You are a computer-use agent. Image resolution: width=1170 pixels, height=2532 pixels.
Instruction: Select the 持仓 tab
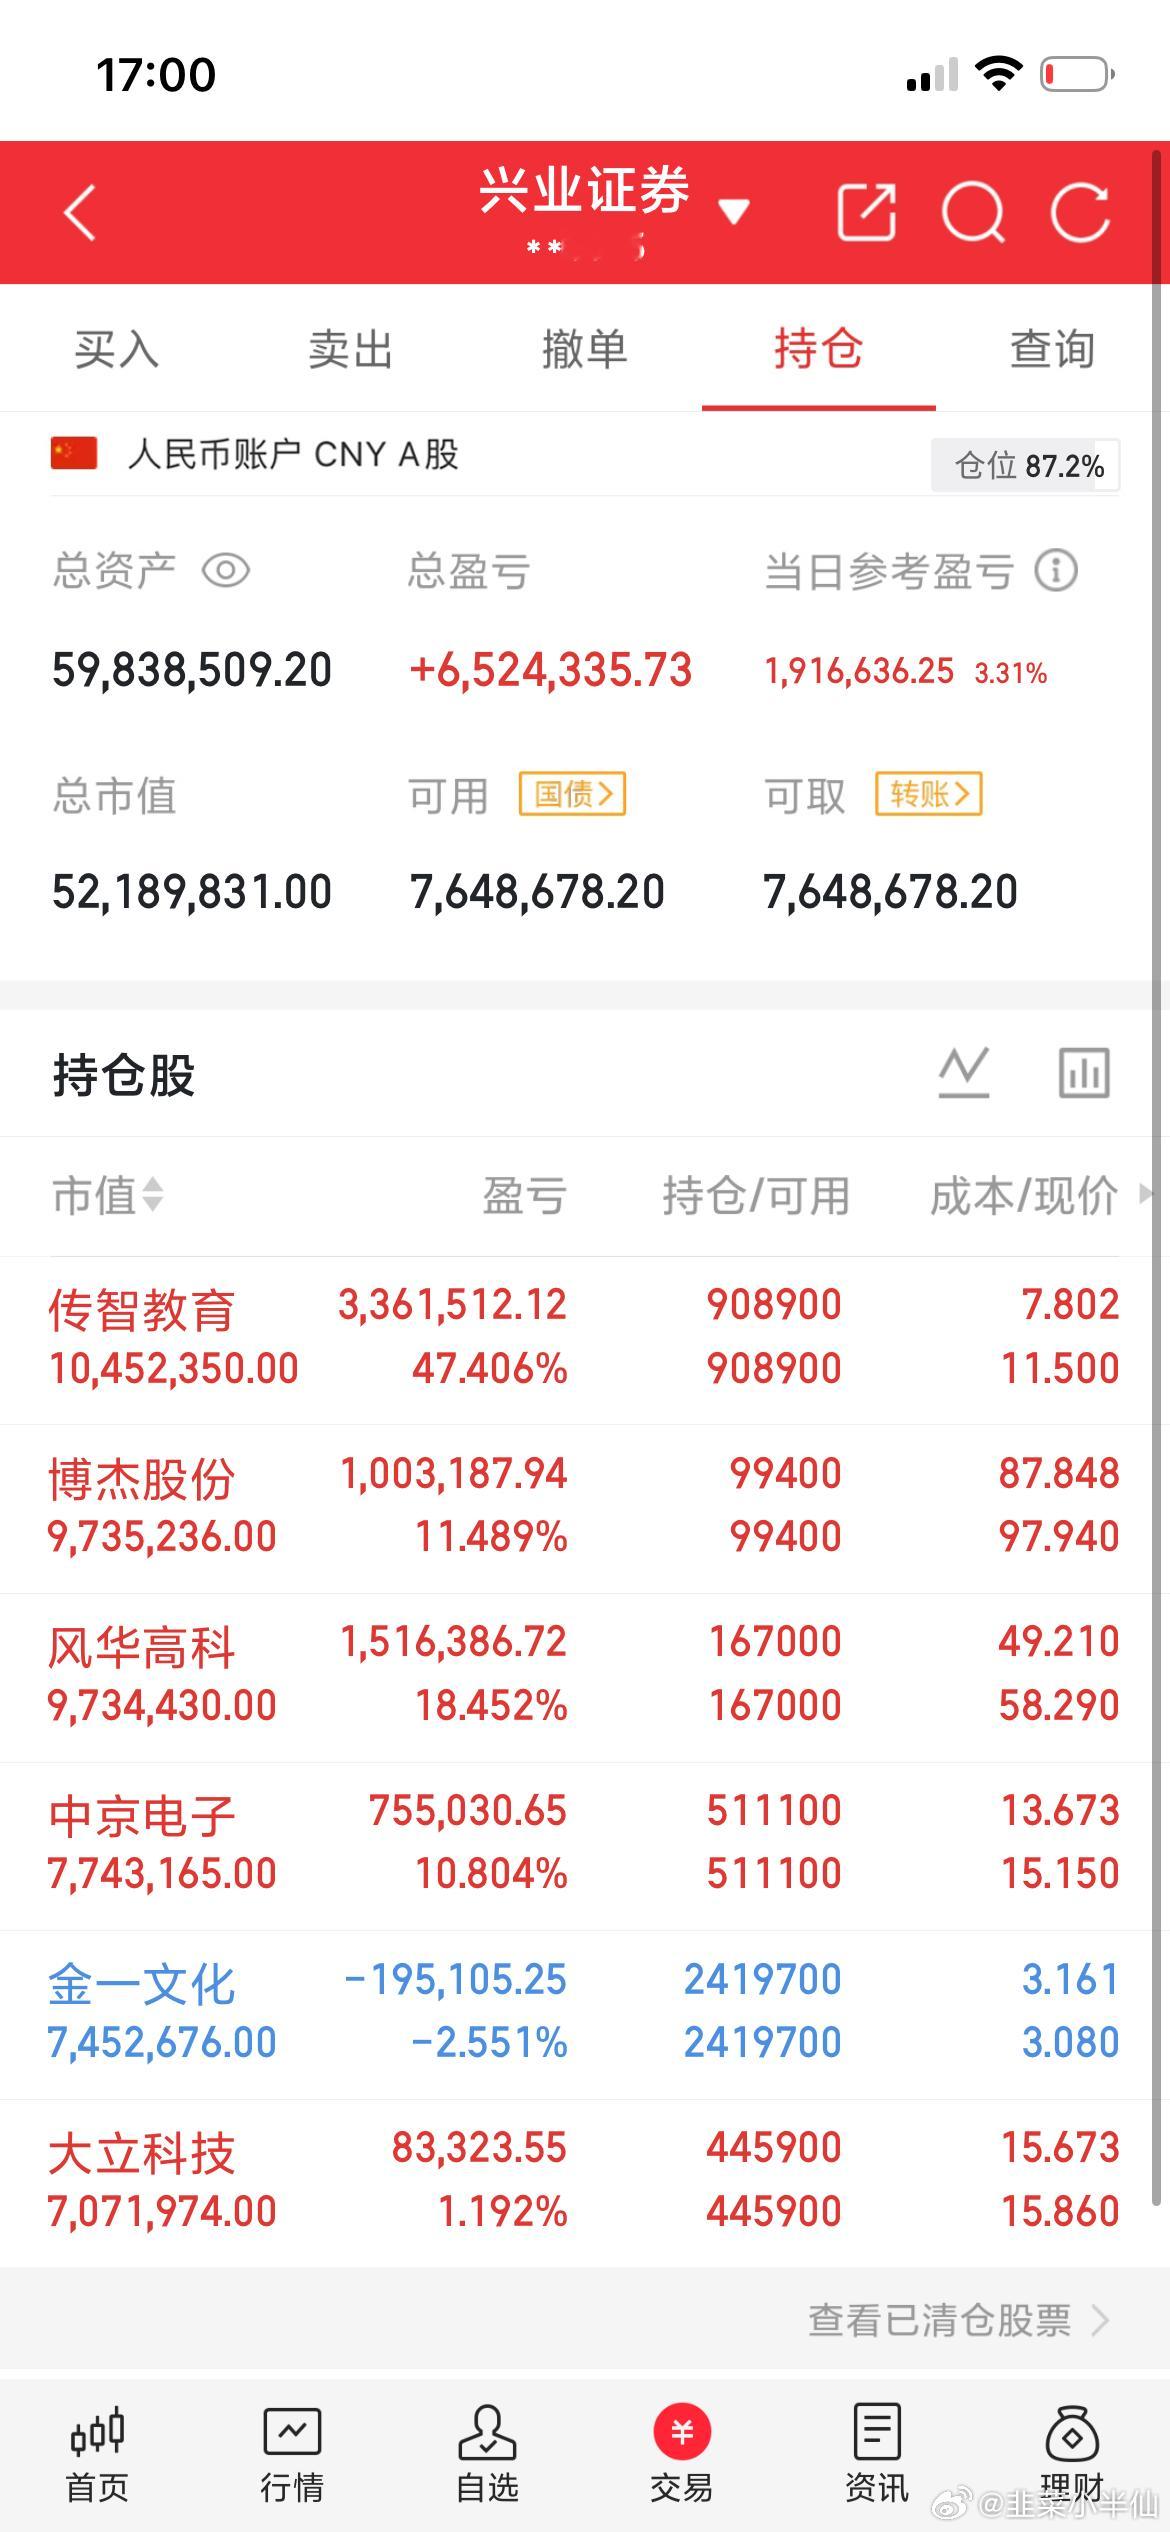pos(818,350)
